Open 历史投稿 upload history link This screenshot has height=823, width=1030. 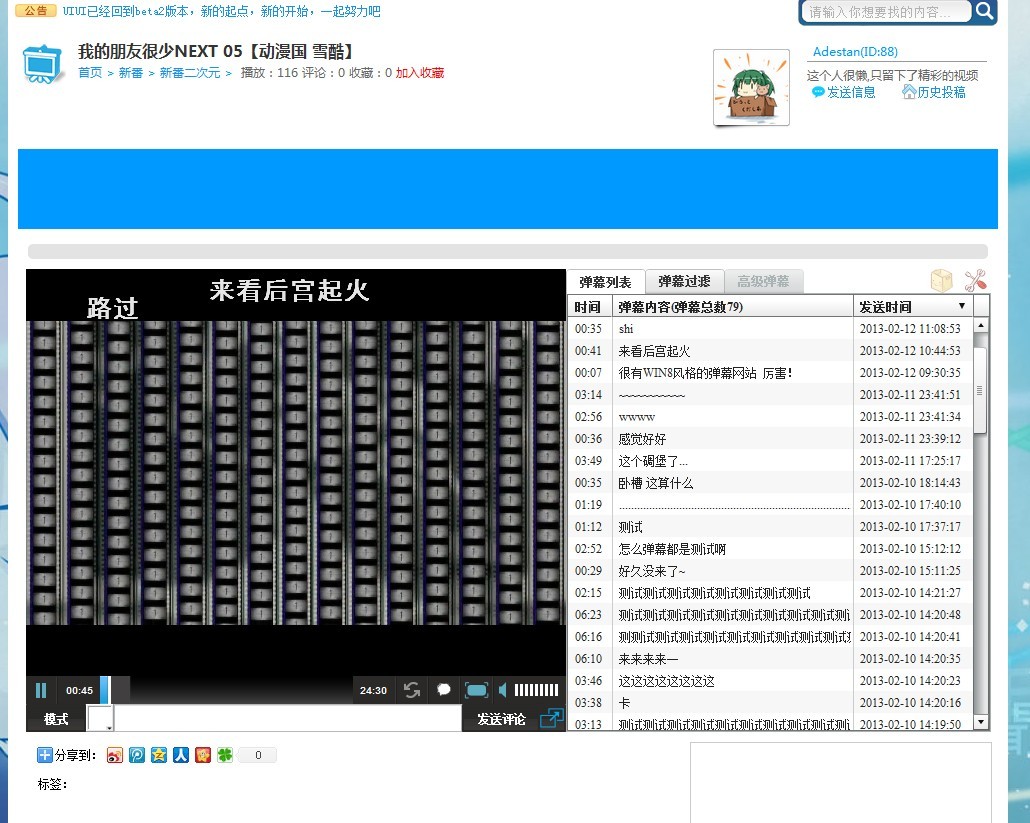coord(934,93)
